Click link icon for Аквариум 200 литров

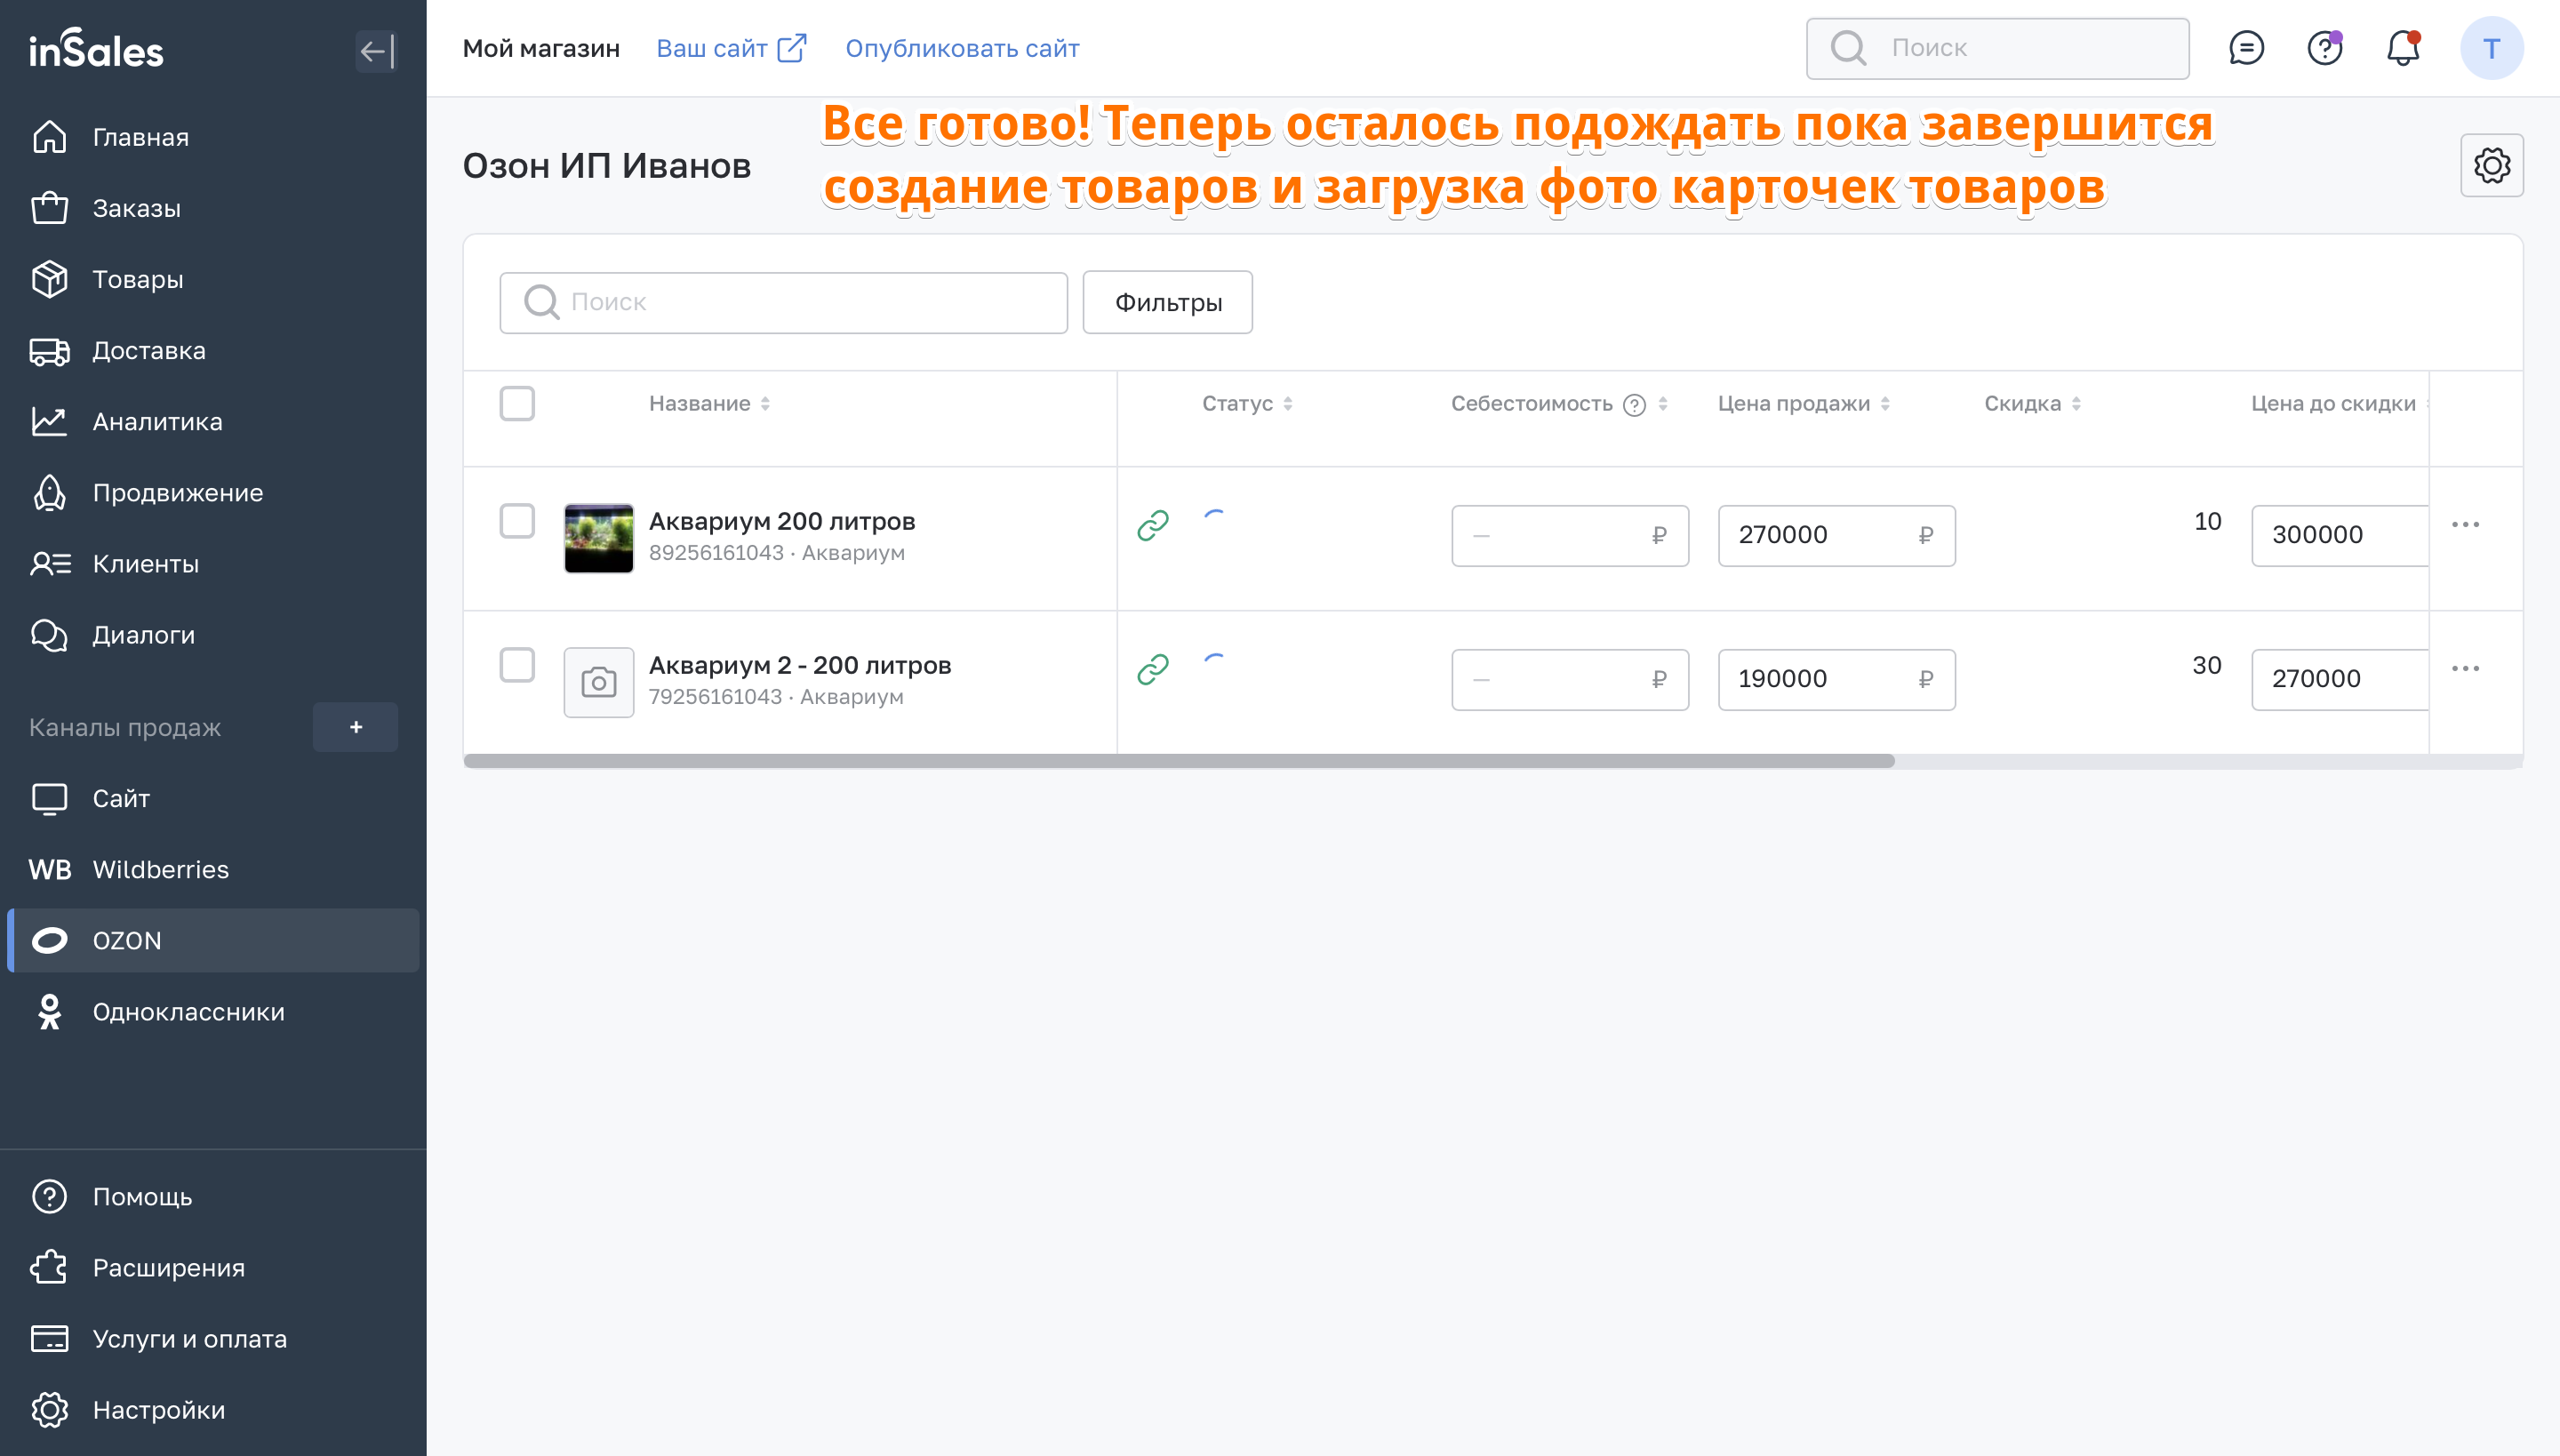tap(1153, 525)
